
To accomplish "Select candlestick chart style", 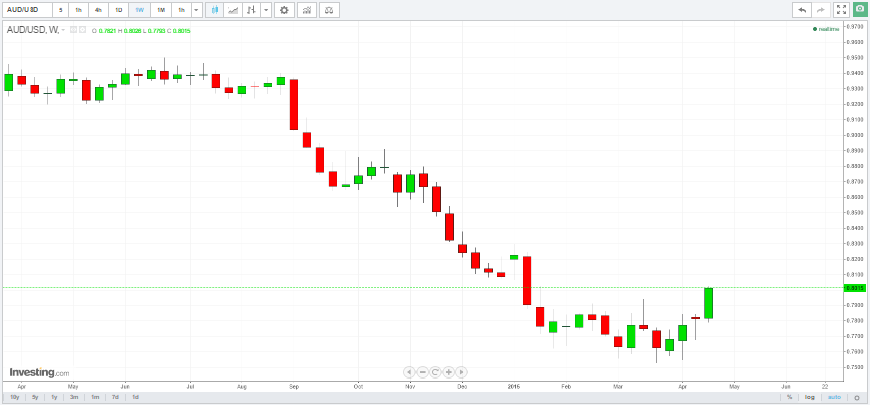I will click(x=214, y=10).
